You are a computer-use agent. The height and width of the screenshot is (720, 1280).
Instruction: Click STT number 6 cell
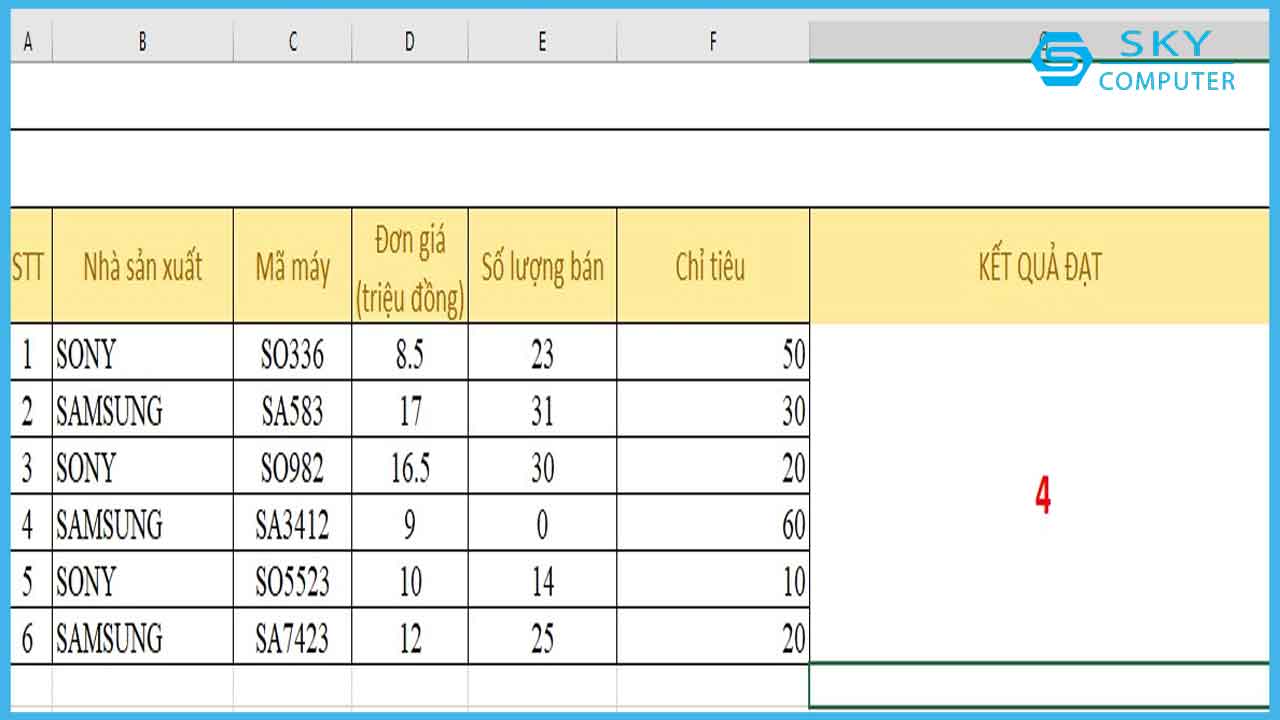click(x=31, y=637)
